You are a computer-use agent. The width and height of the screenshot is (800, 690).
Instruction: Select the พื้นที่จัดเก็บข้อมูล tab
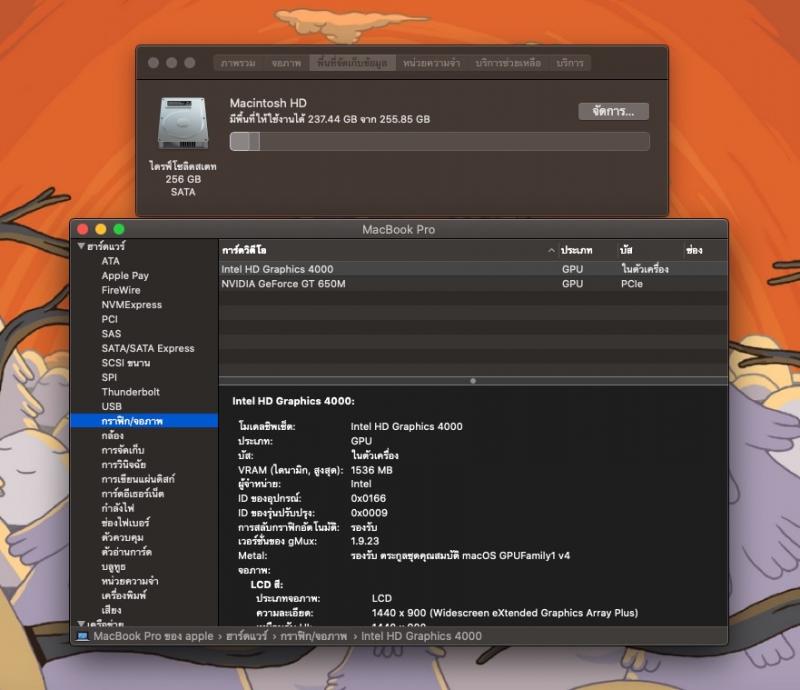pos(353,63)
